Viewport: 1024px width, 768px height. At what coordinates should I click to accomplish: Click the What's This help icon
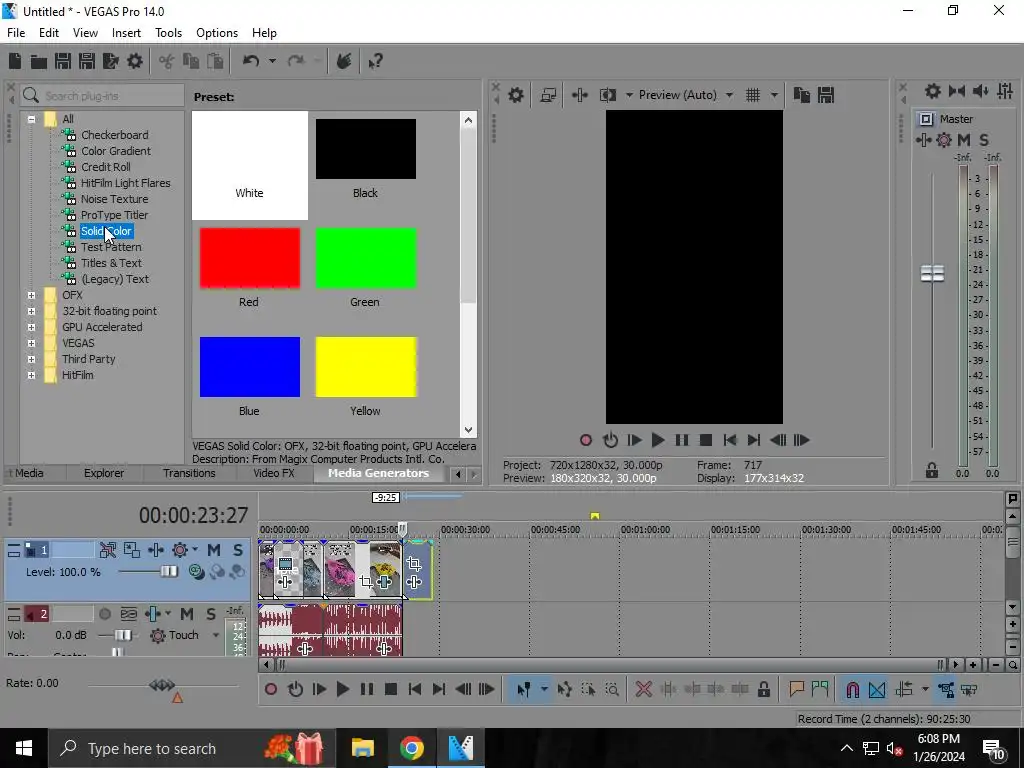click(375, 62)
